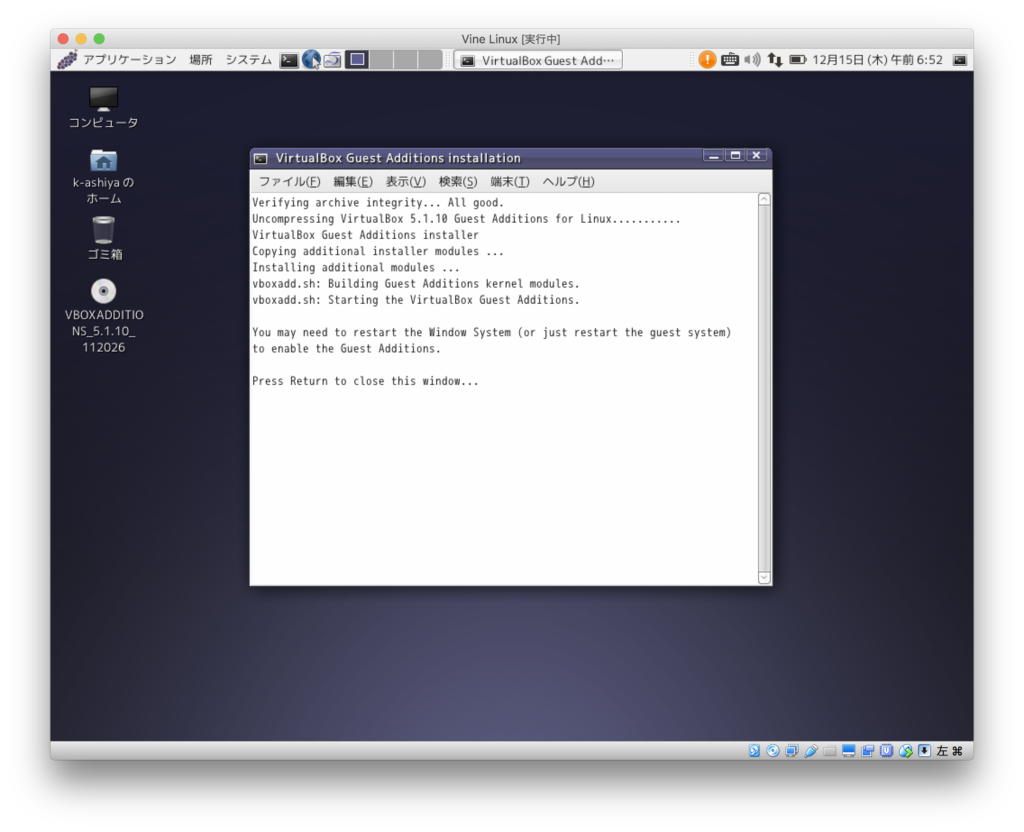Click the 'VirtualBox Guest Additions installer' line
This screenshot has height=832, width=1024.
click(x=366, y=235)
